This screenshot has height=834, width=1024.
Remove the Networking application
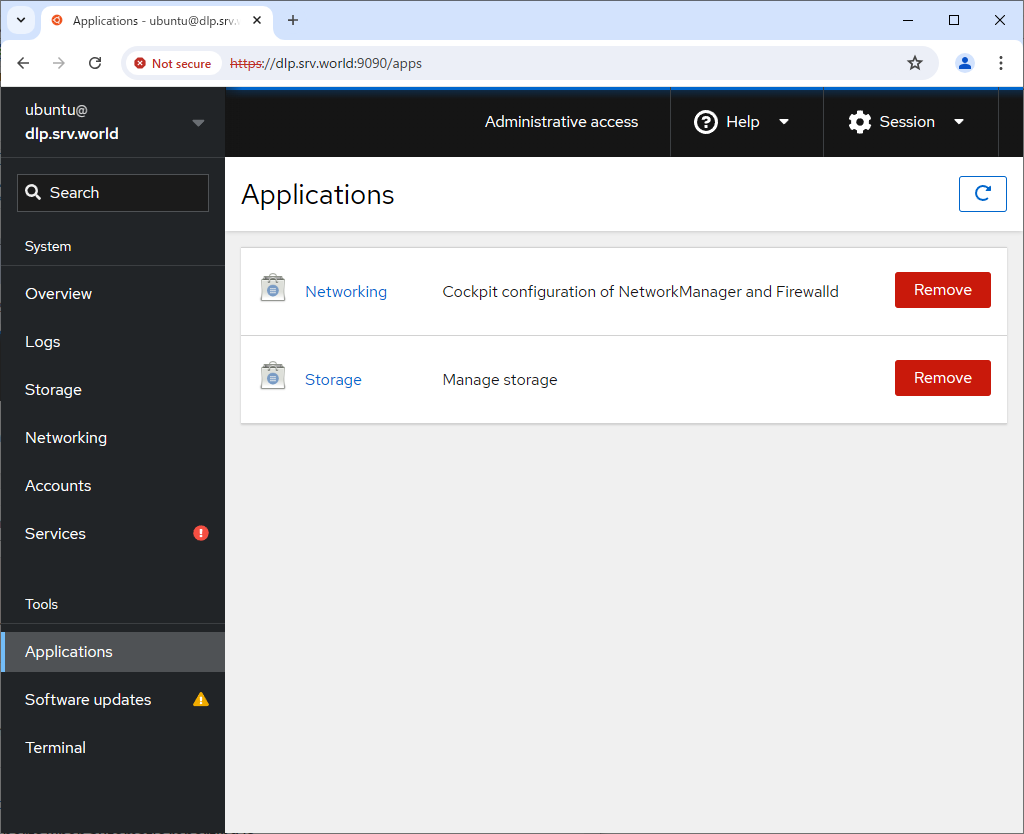(942, 290)
